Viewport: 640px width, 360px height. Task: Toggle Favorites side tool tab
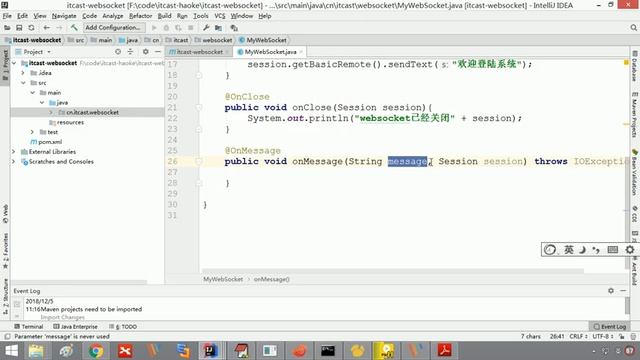[x=5, y=251]
